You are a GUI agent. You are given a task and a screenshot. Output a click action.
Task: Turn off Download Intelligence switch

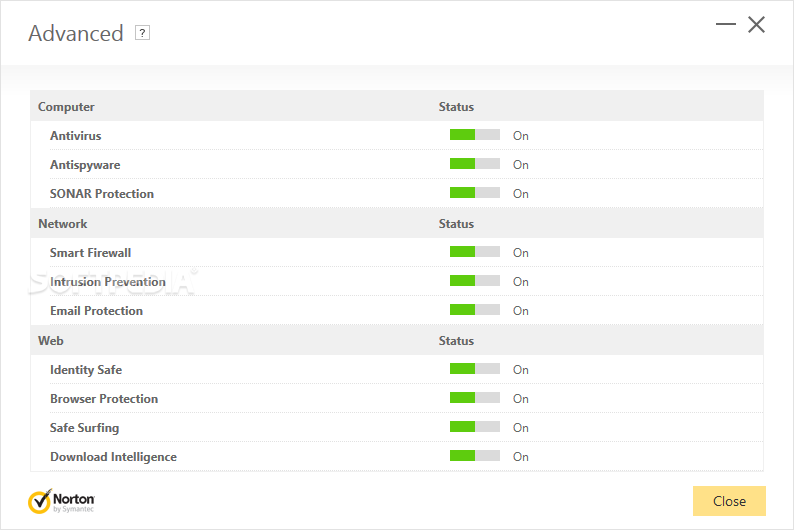click(474, 456)
